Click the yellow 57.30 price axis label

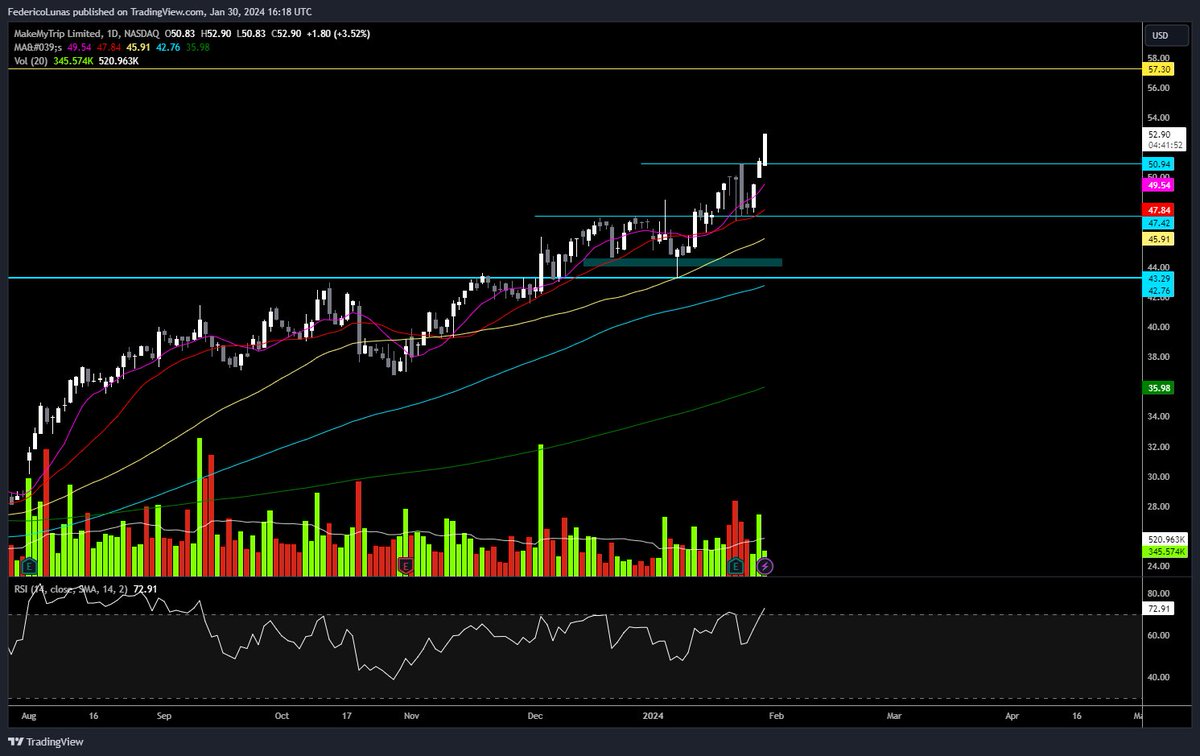(1158, 70)
